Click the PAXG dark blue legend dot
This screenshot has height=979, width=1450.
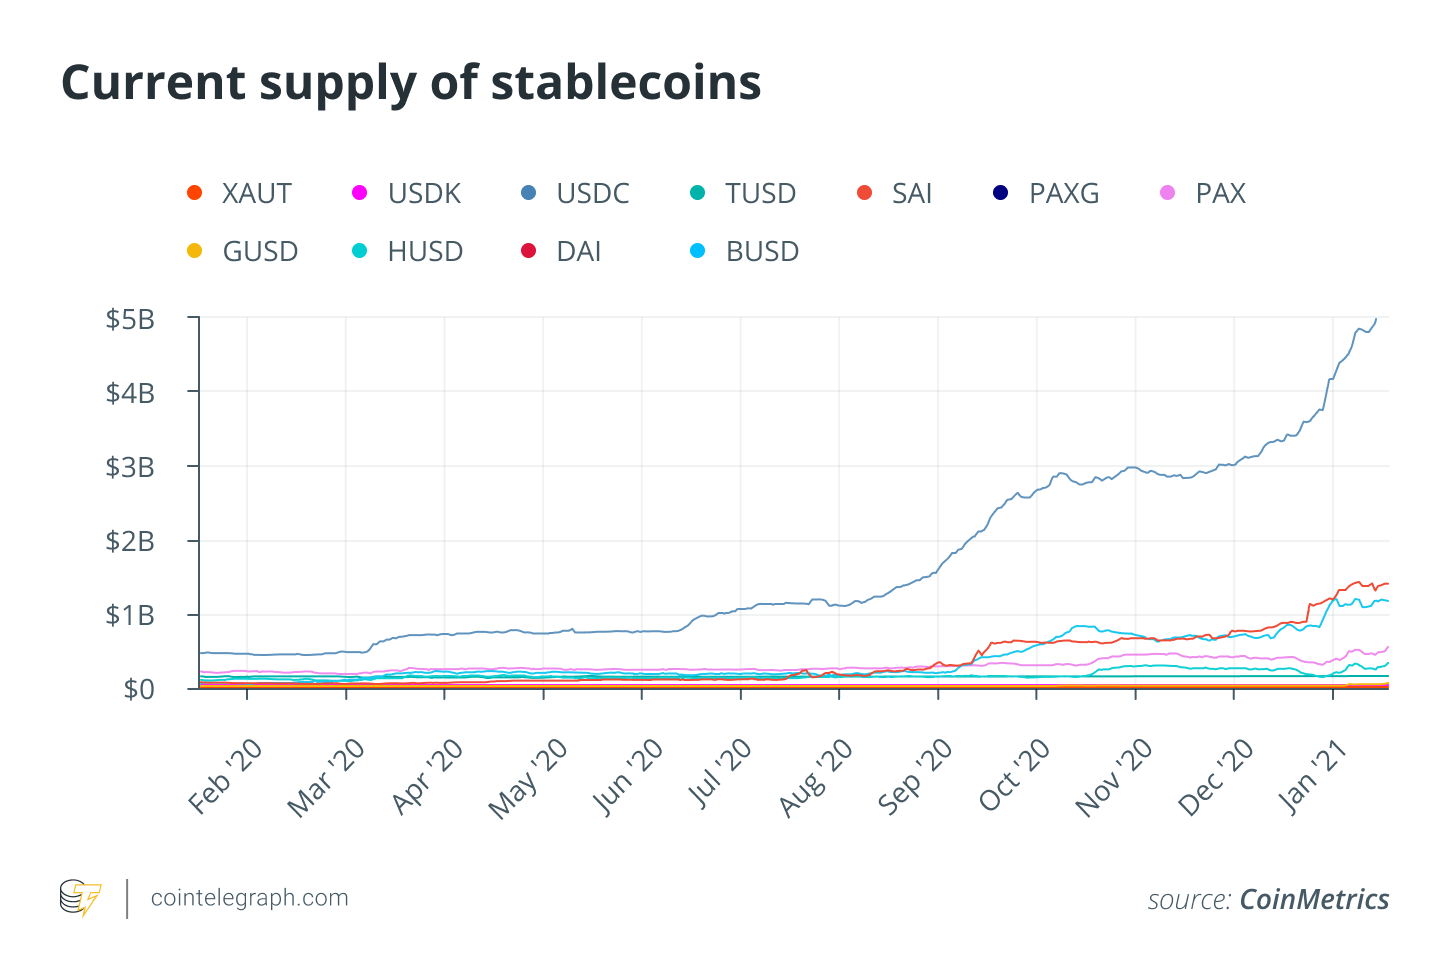click(1001, 193)
